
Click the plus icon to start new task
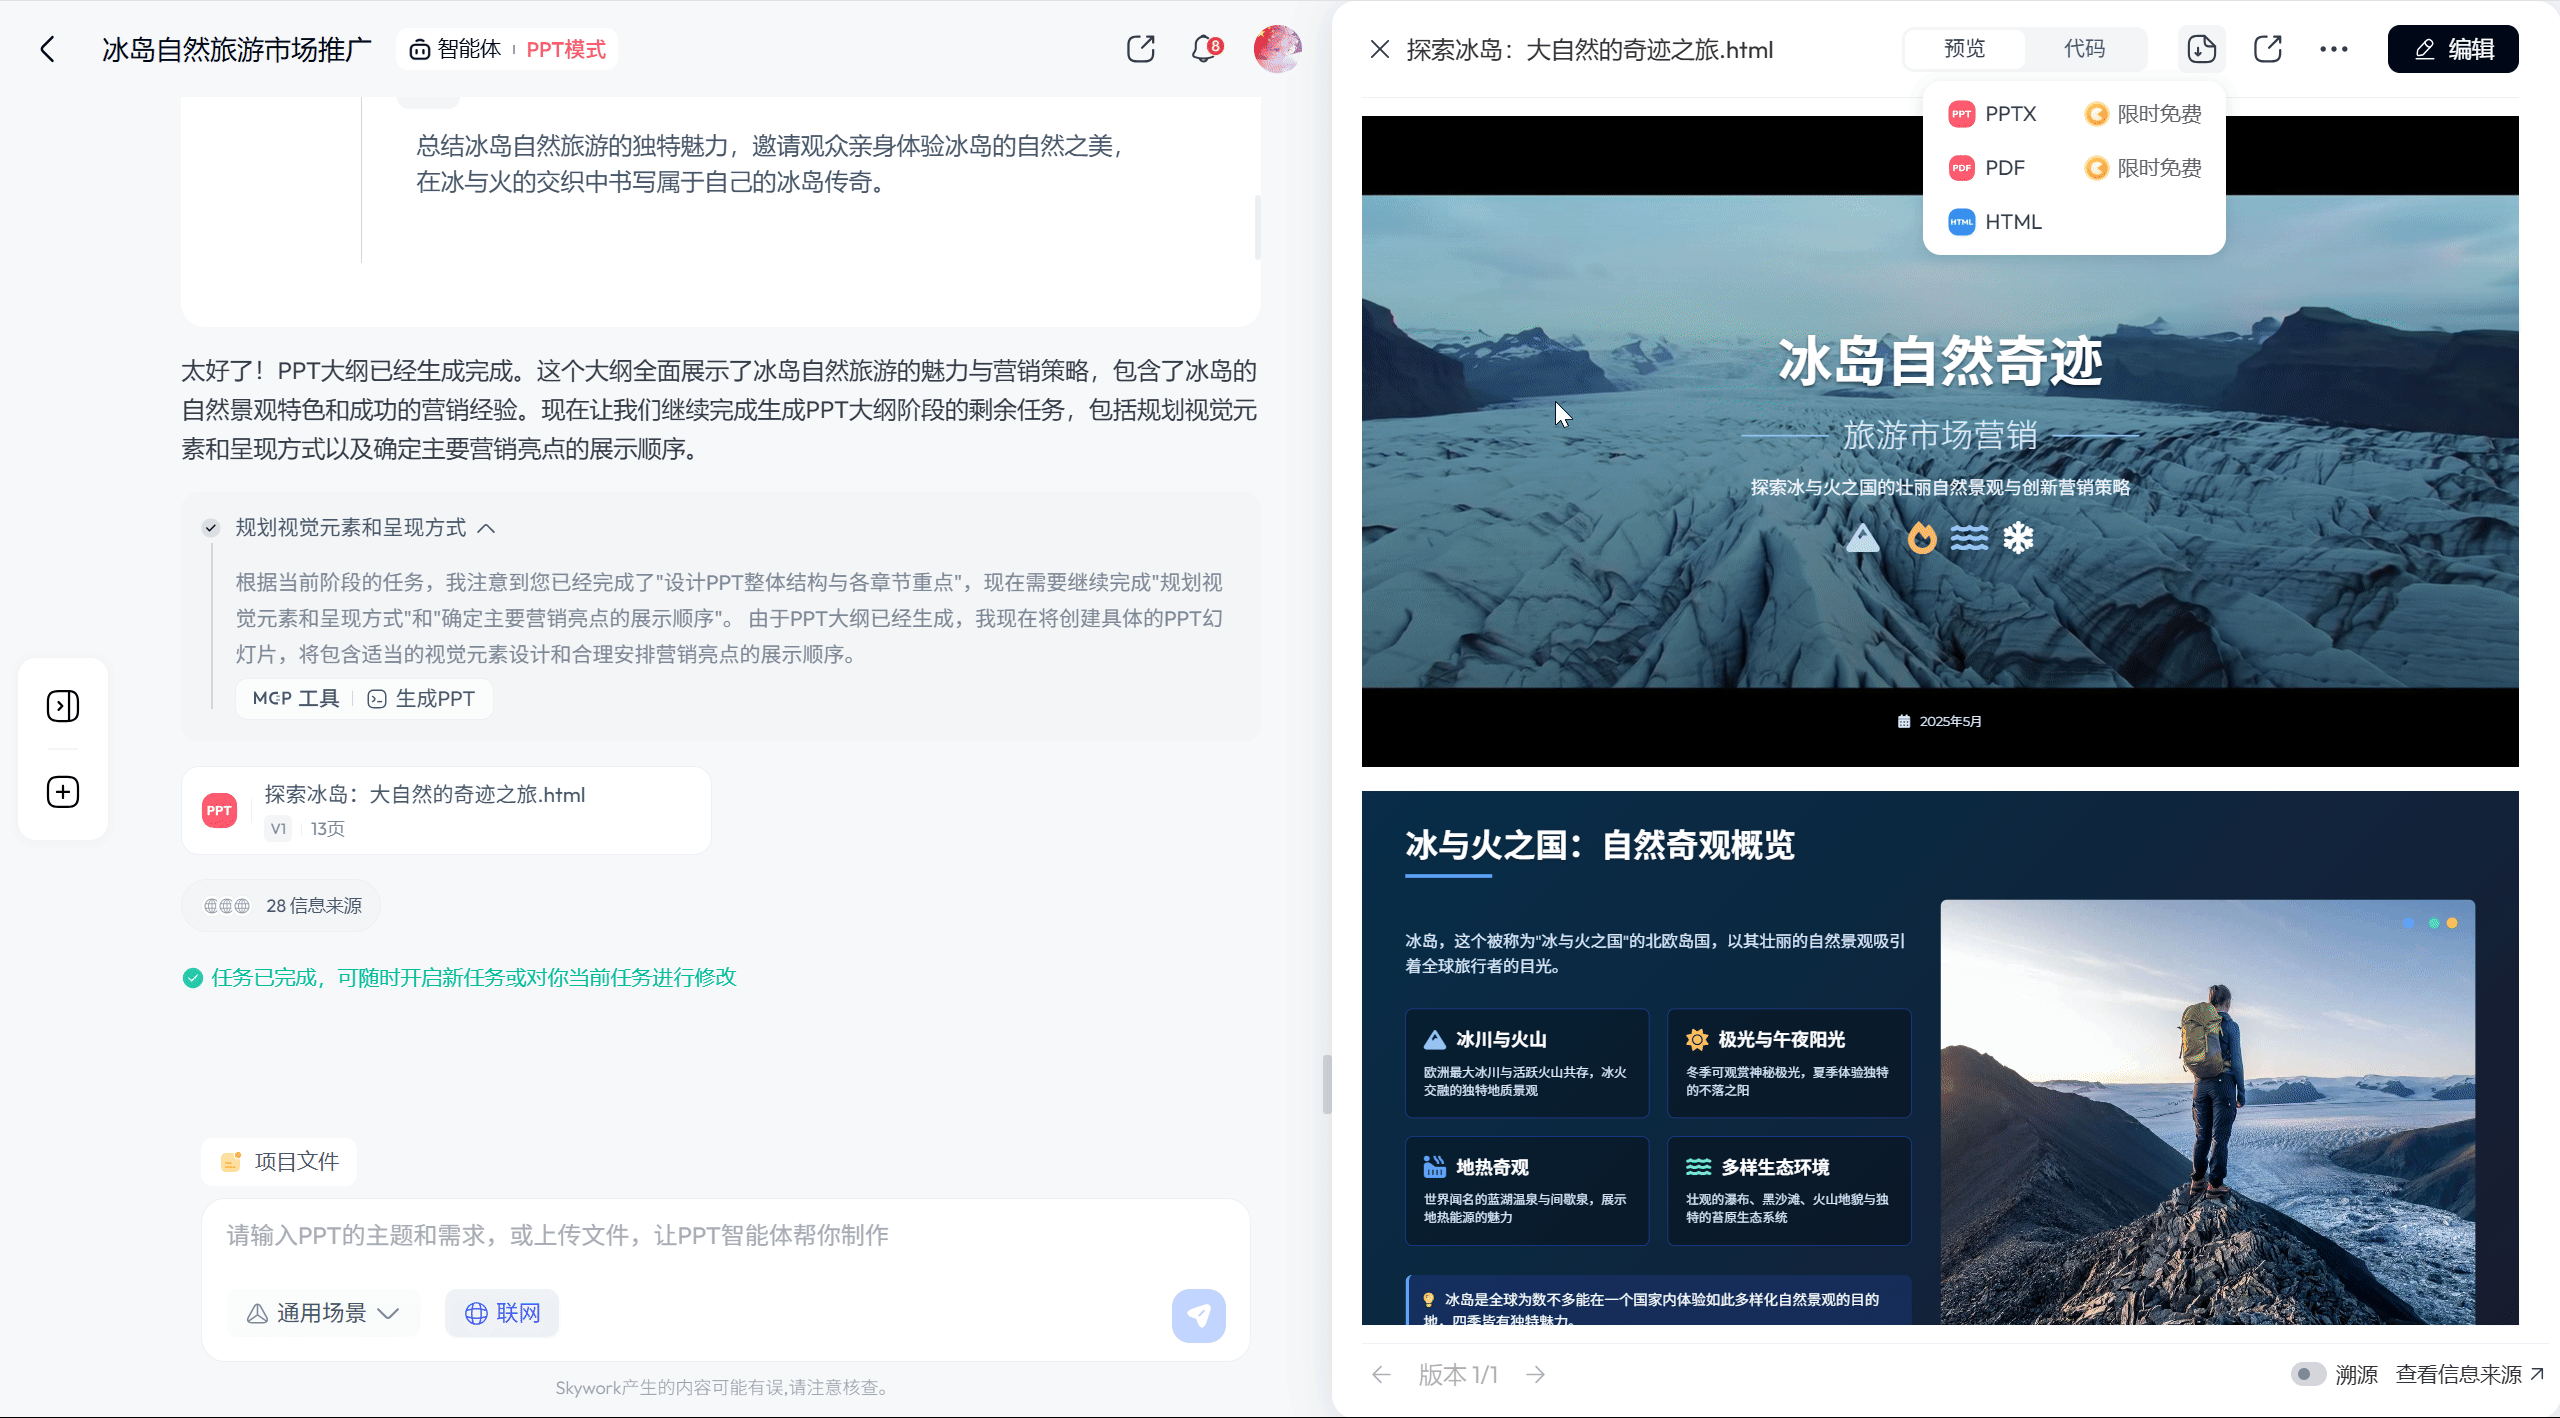[x=63, y=791]
